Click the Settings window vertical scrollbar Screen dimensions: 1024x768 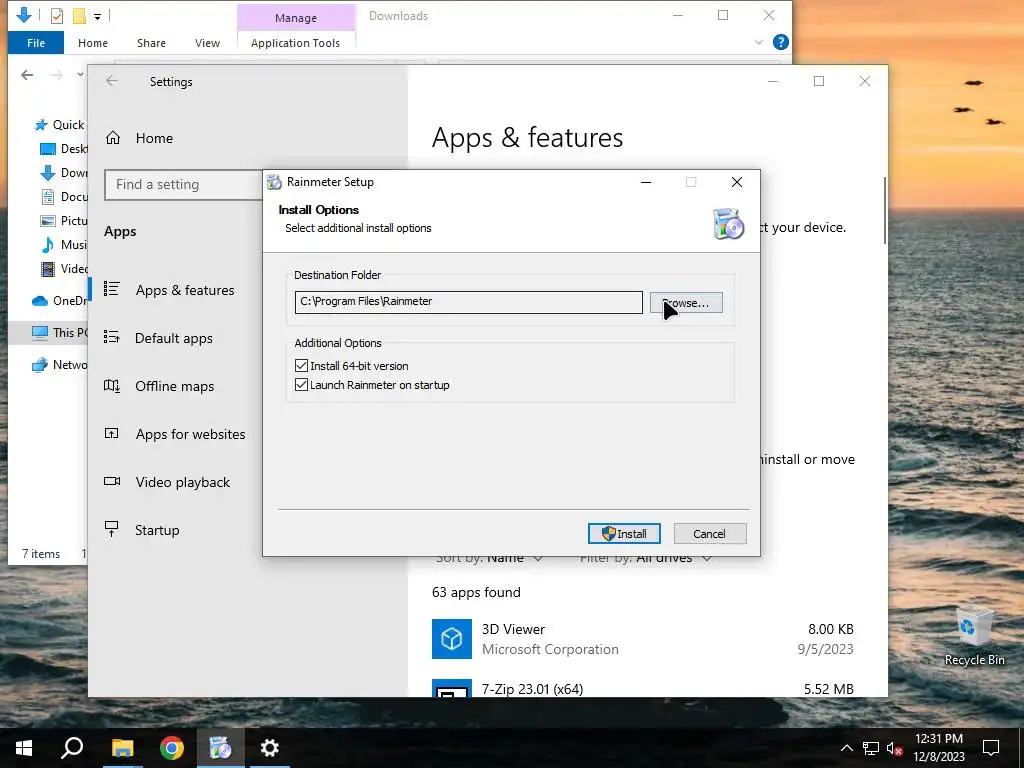tap(884, 211)
